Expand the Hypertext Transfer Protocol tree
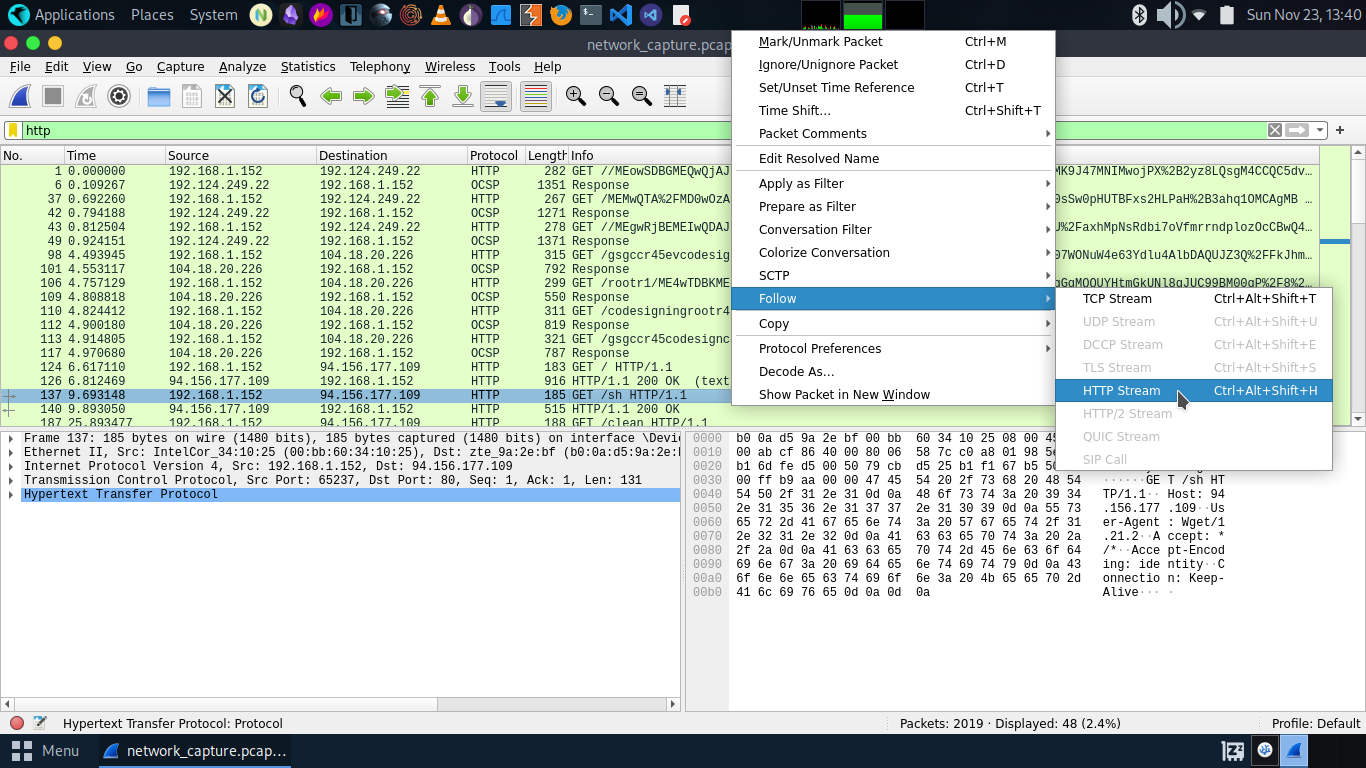 coord(10,495)
